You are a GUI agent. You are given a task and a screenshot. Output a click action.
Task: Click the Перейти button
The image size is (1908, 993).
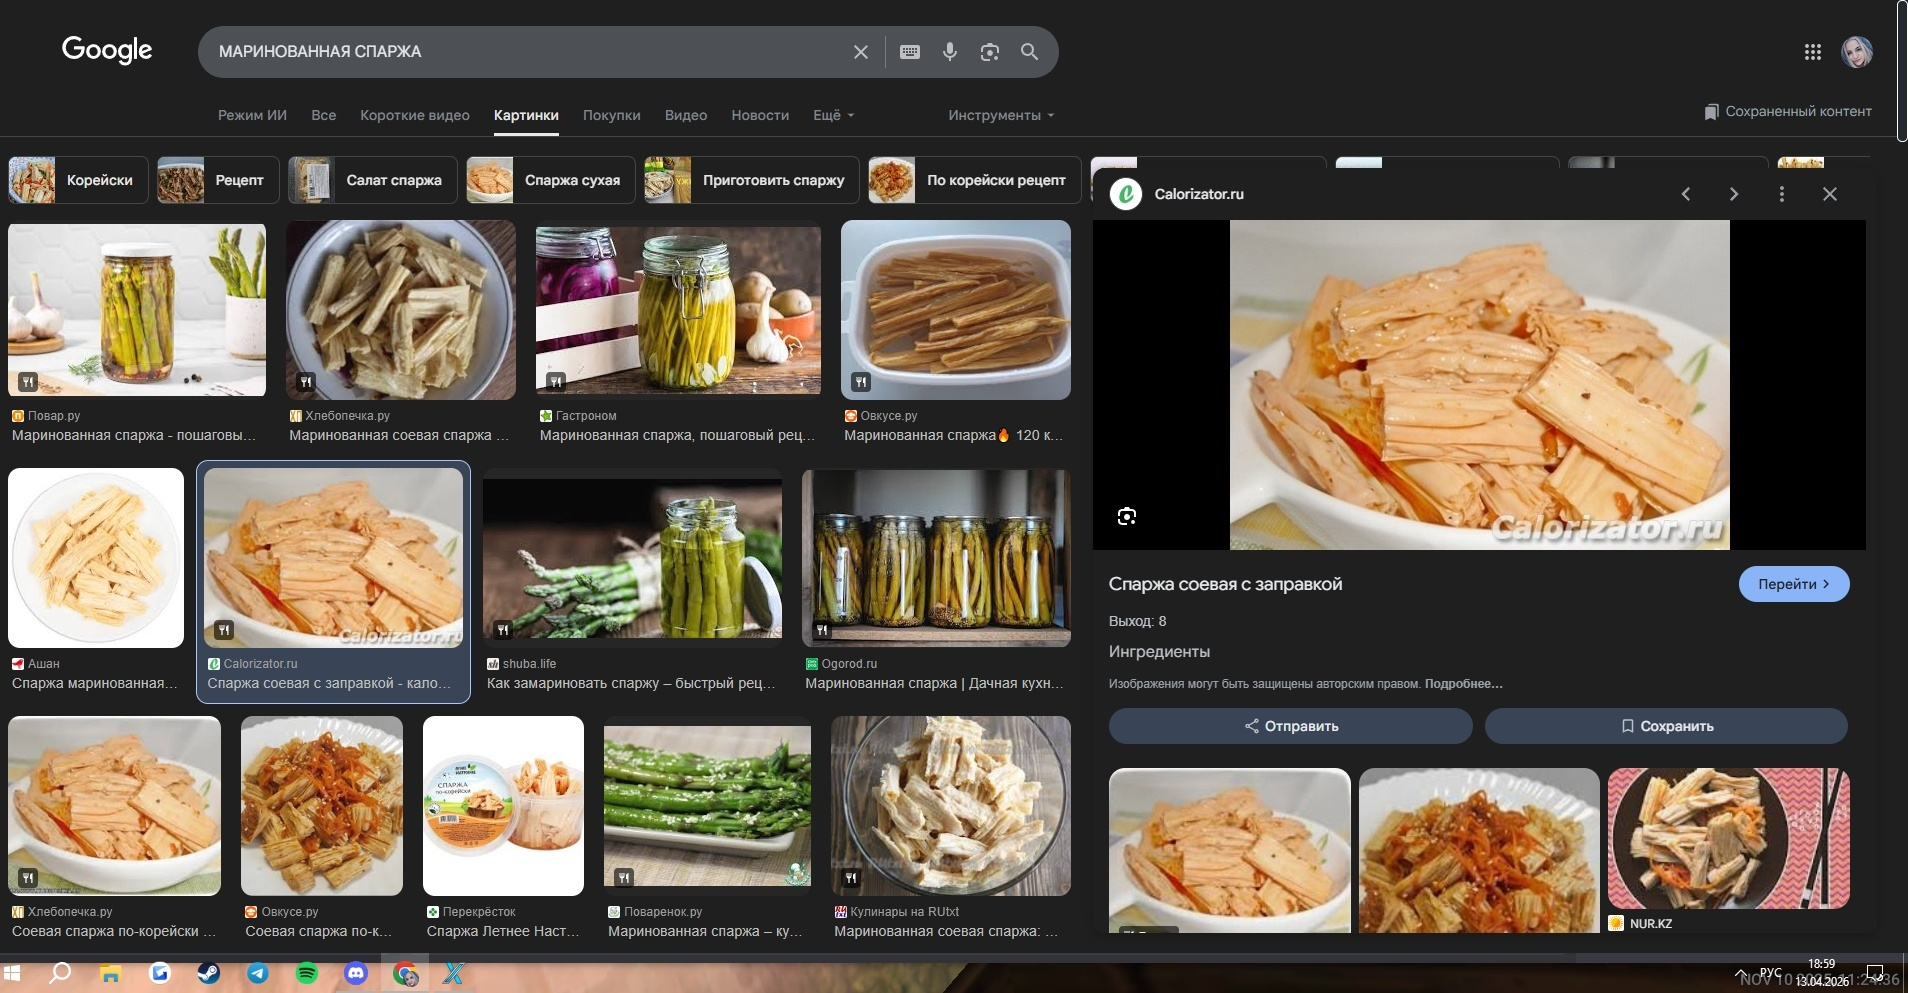1793,584
